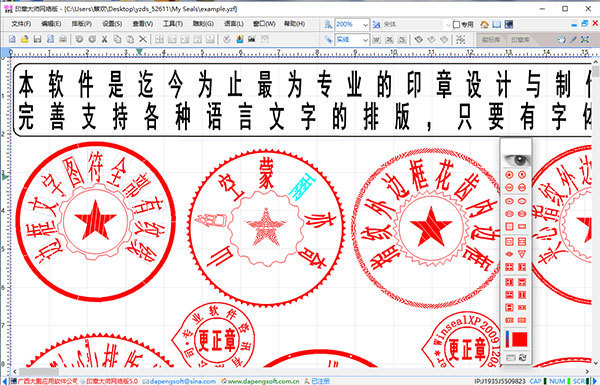Click the copy icon
The image size is (600, 385).
[x=117, y=39]
